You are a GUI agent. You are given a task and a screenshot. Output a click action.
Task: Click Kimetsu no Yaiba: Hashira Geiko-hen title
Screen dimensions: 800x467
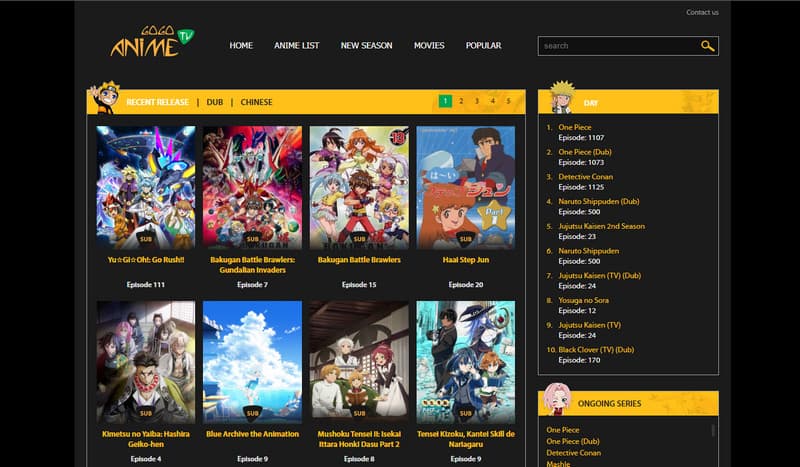[x=146, y=439]
